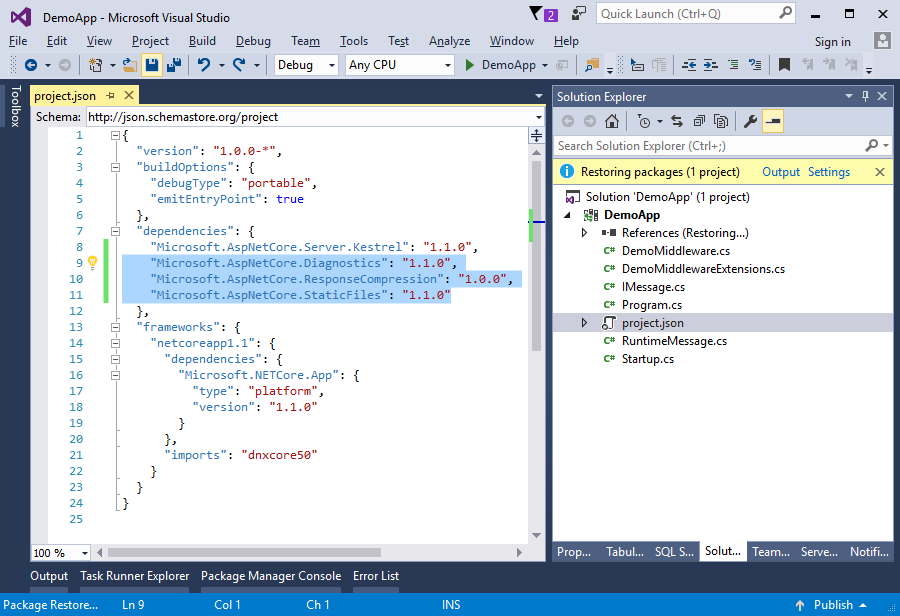Open Properties via the wrench icon
This screenshot has height=616, width=900.
pos(750,121)
